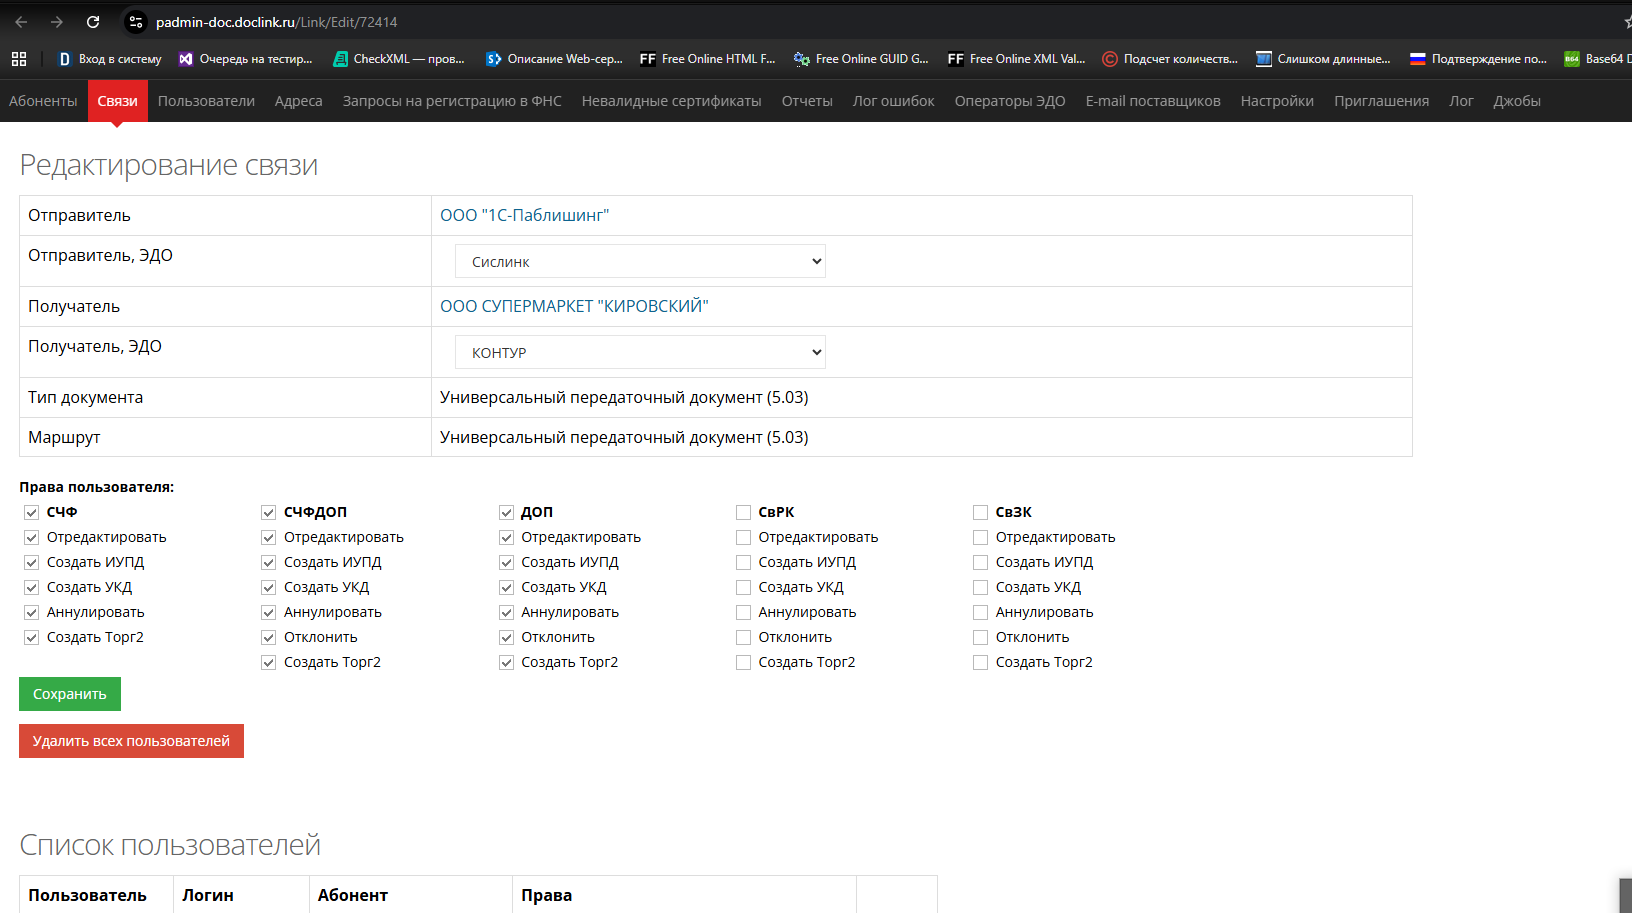This screenshot has width=1632, height=913.
Task: Go back using the browser back arrow
Action: point(21,22)
